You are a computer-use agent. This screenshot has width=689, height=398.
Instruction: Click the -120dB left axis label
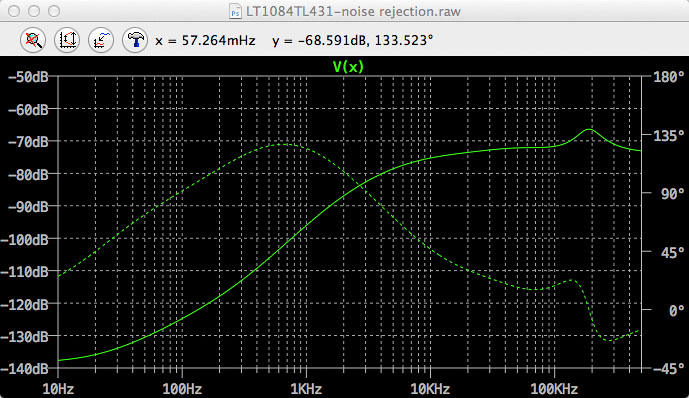[x=25, y=304]
